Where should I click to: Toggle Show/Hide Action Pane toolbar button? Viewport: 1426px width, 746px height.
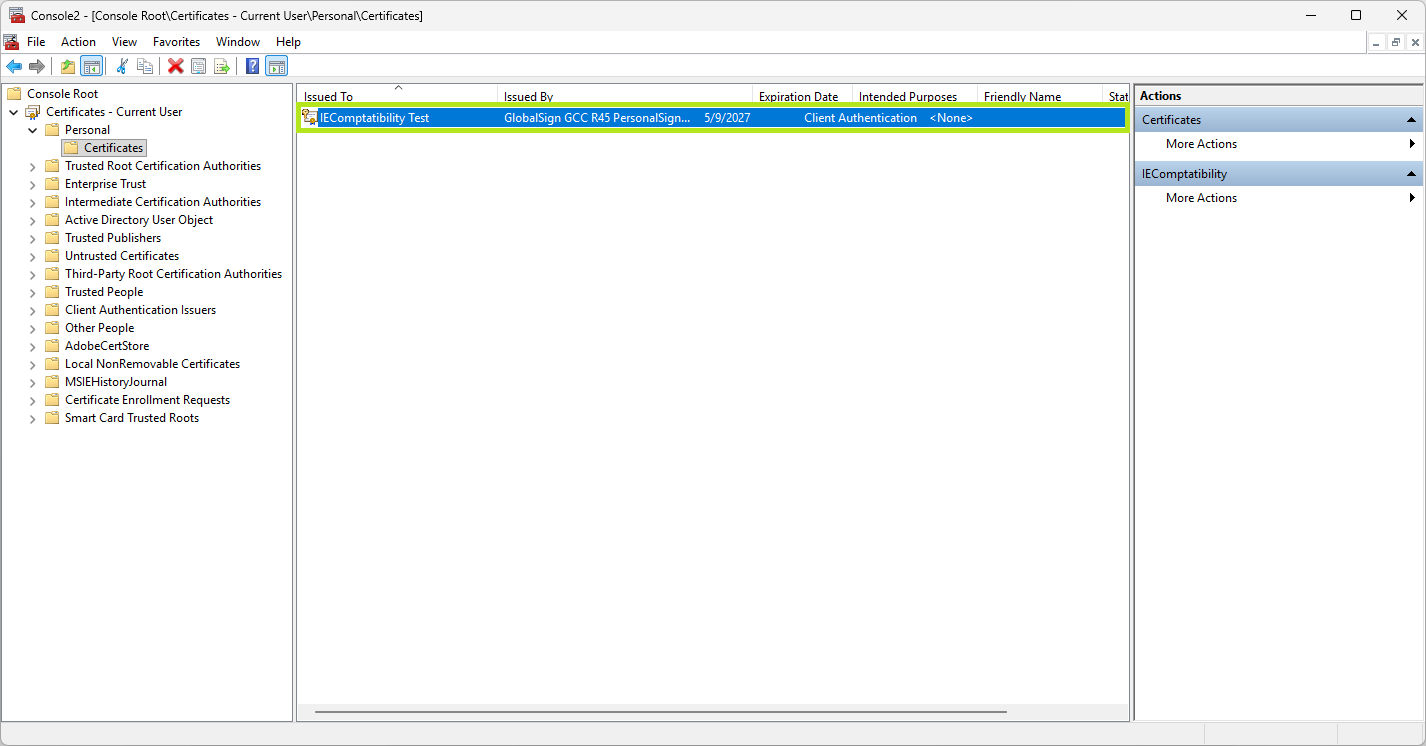(x=276, y=66)
